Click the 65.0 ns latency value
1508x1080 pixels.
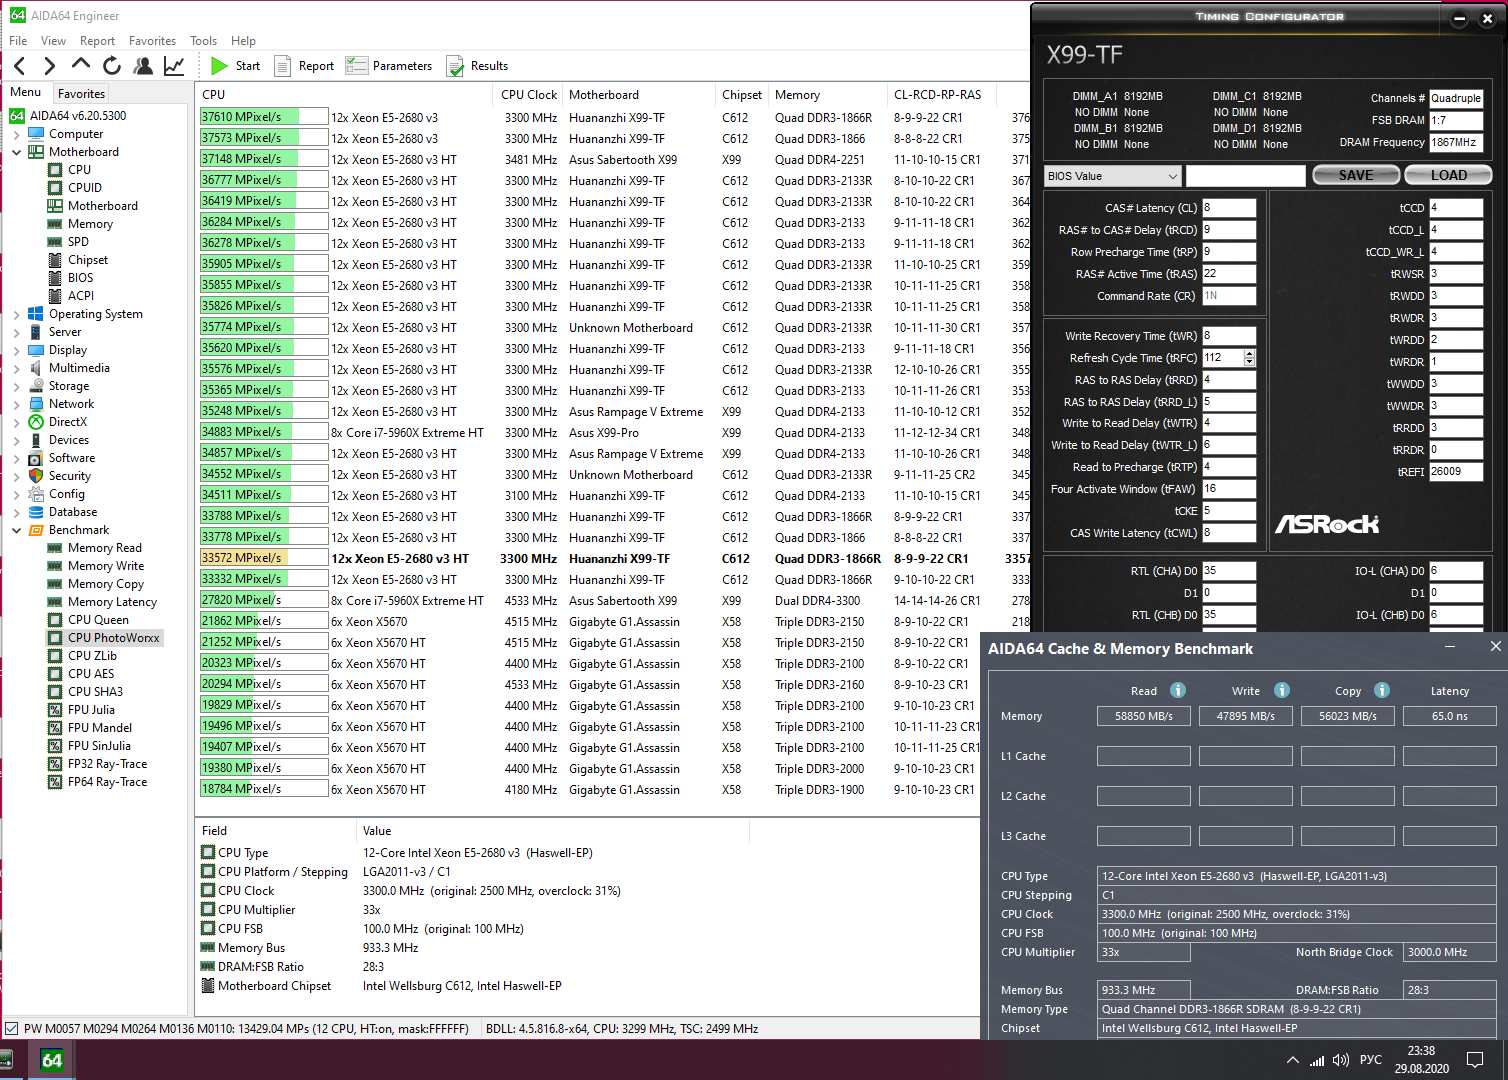point(1450,716)
